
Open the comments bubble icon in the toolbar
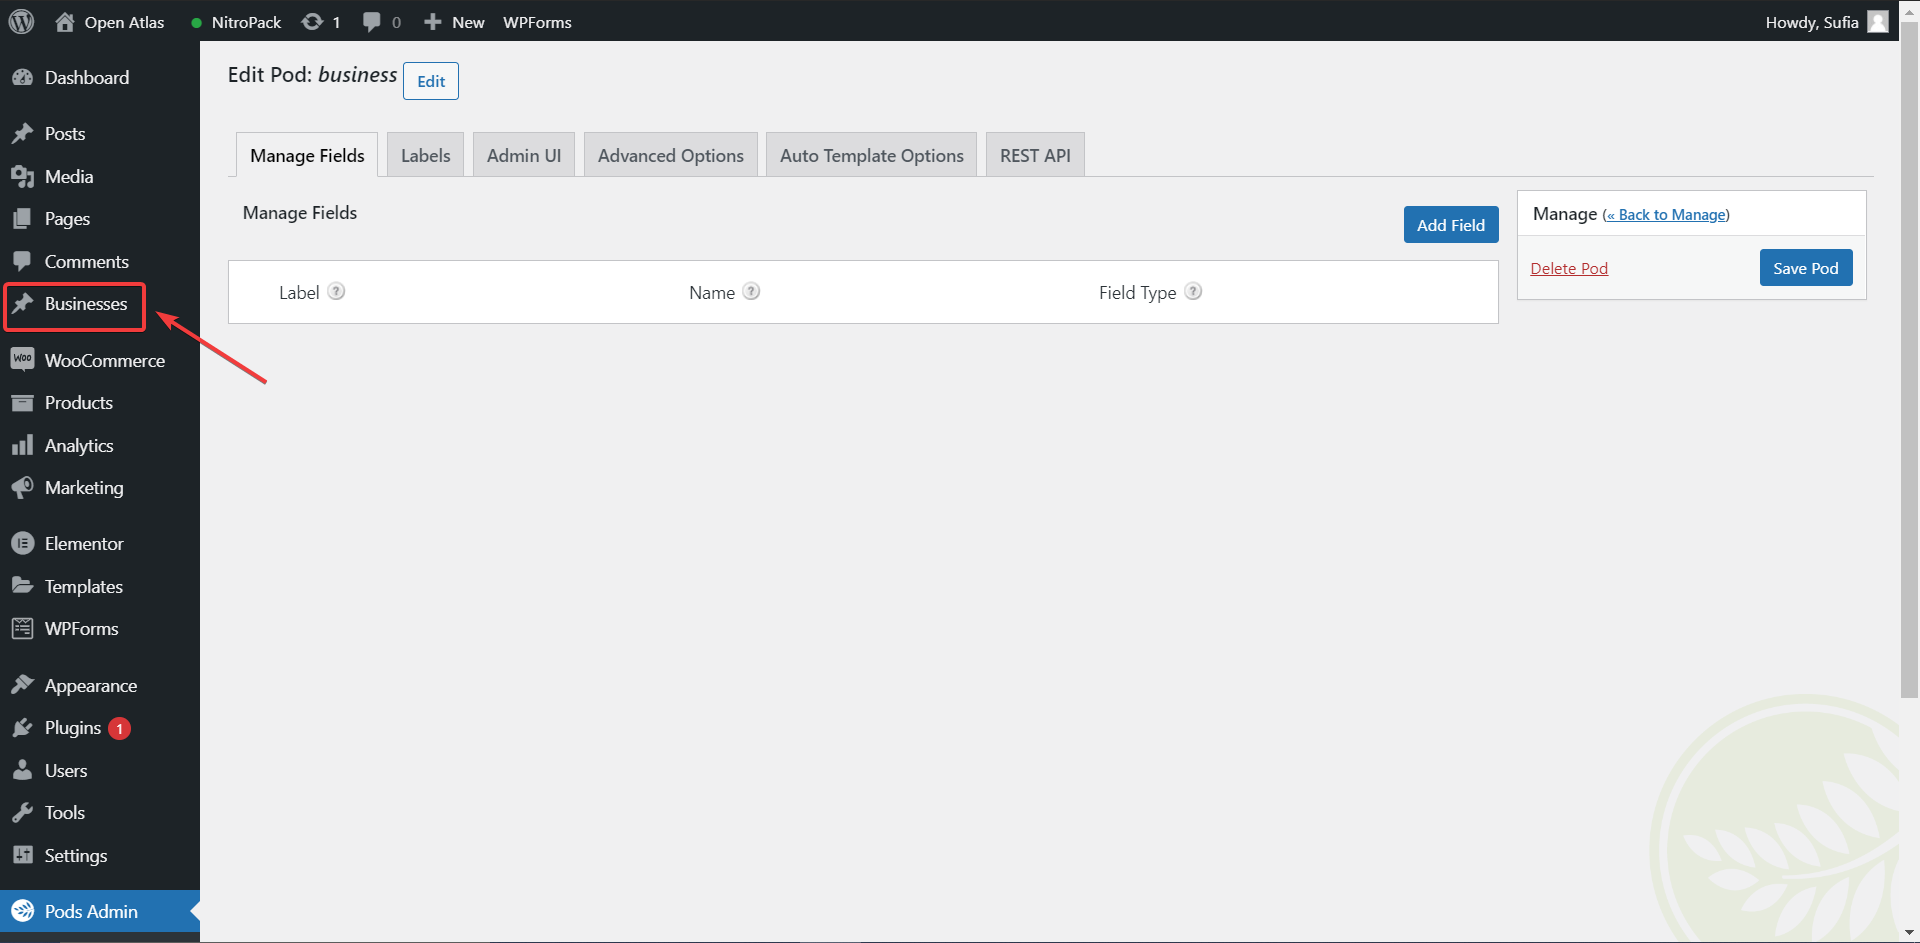pos(371,21)
